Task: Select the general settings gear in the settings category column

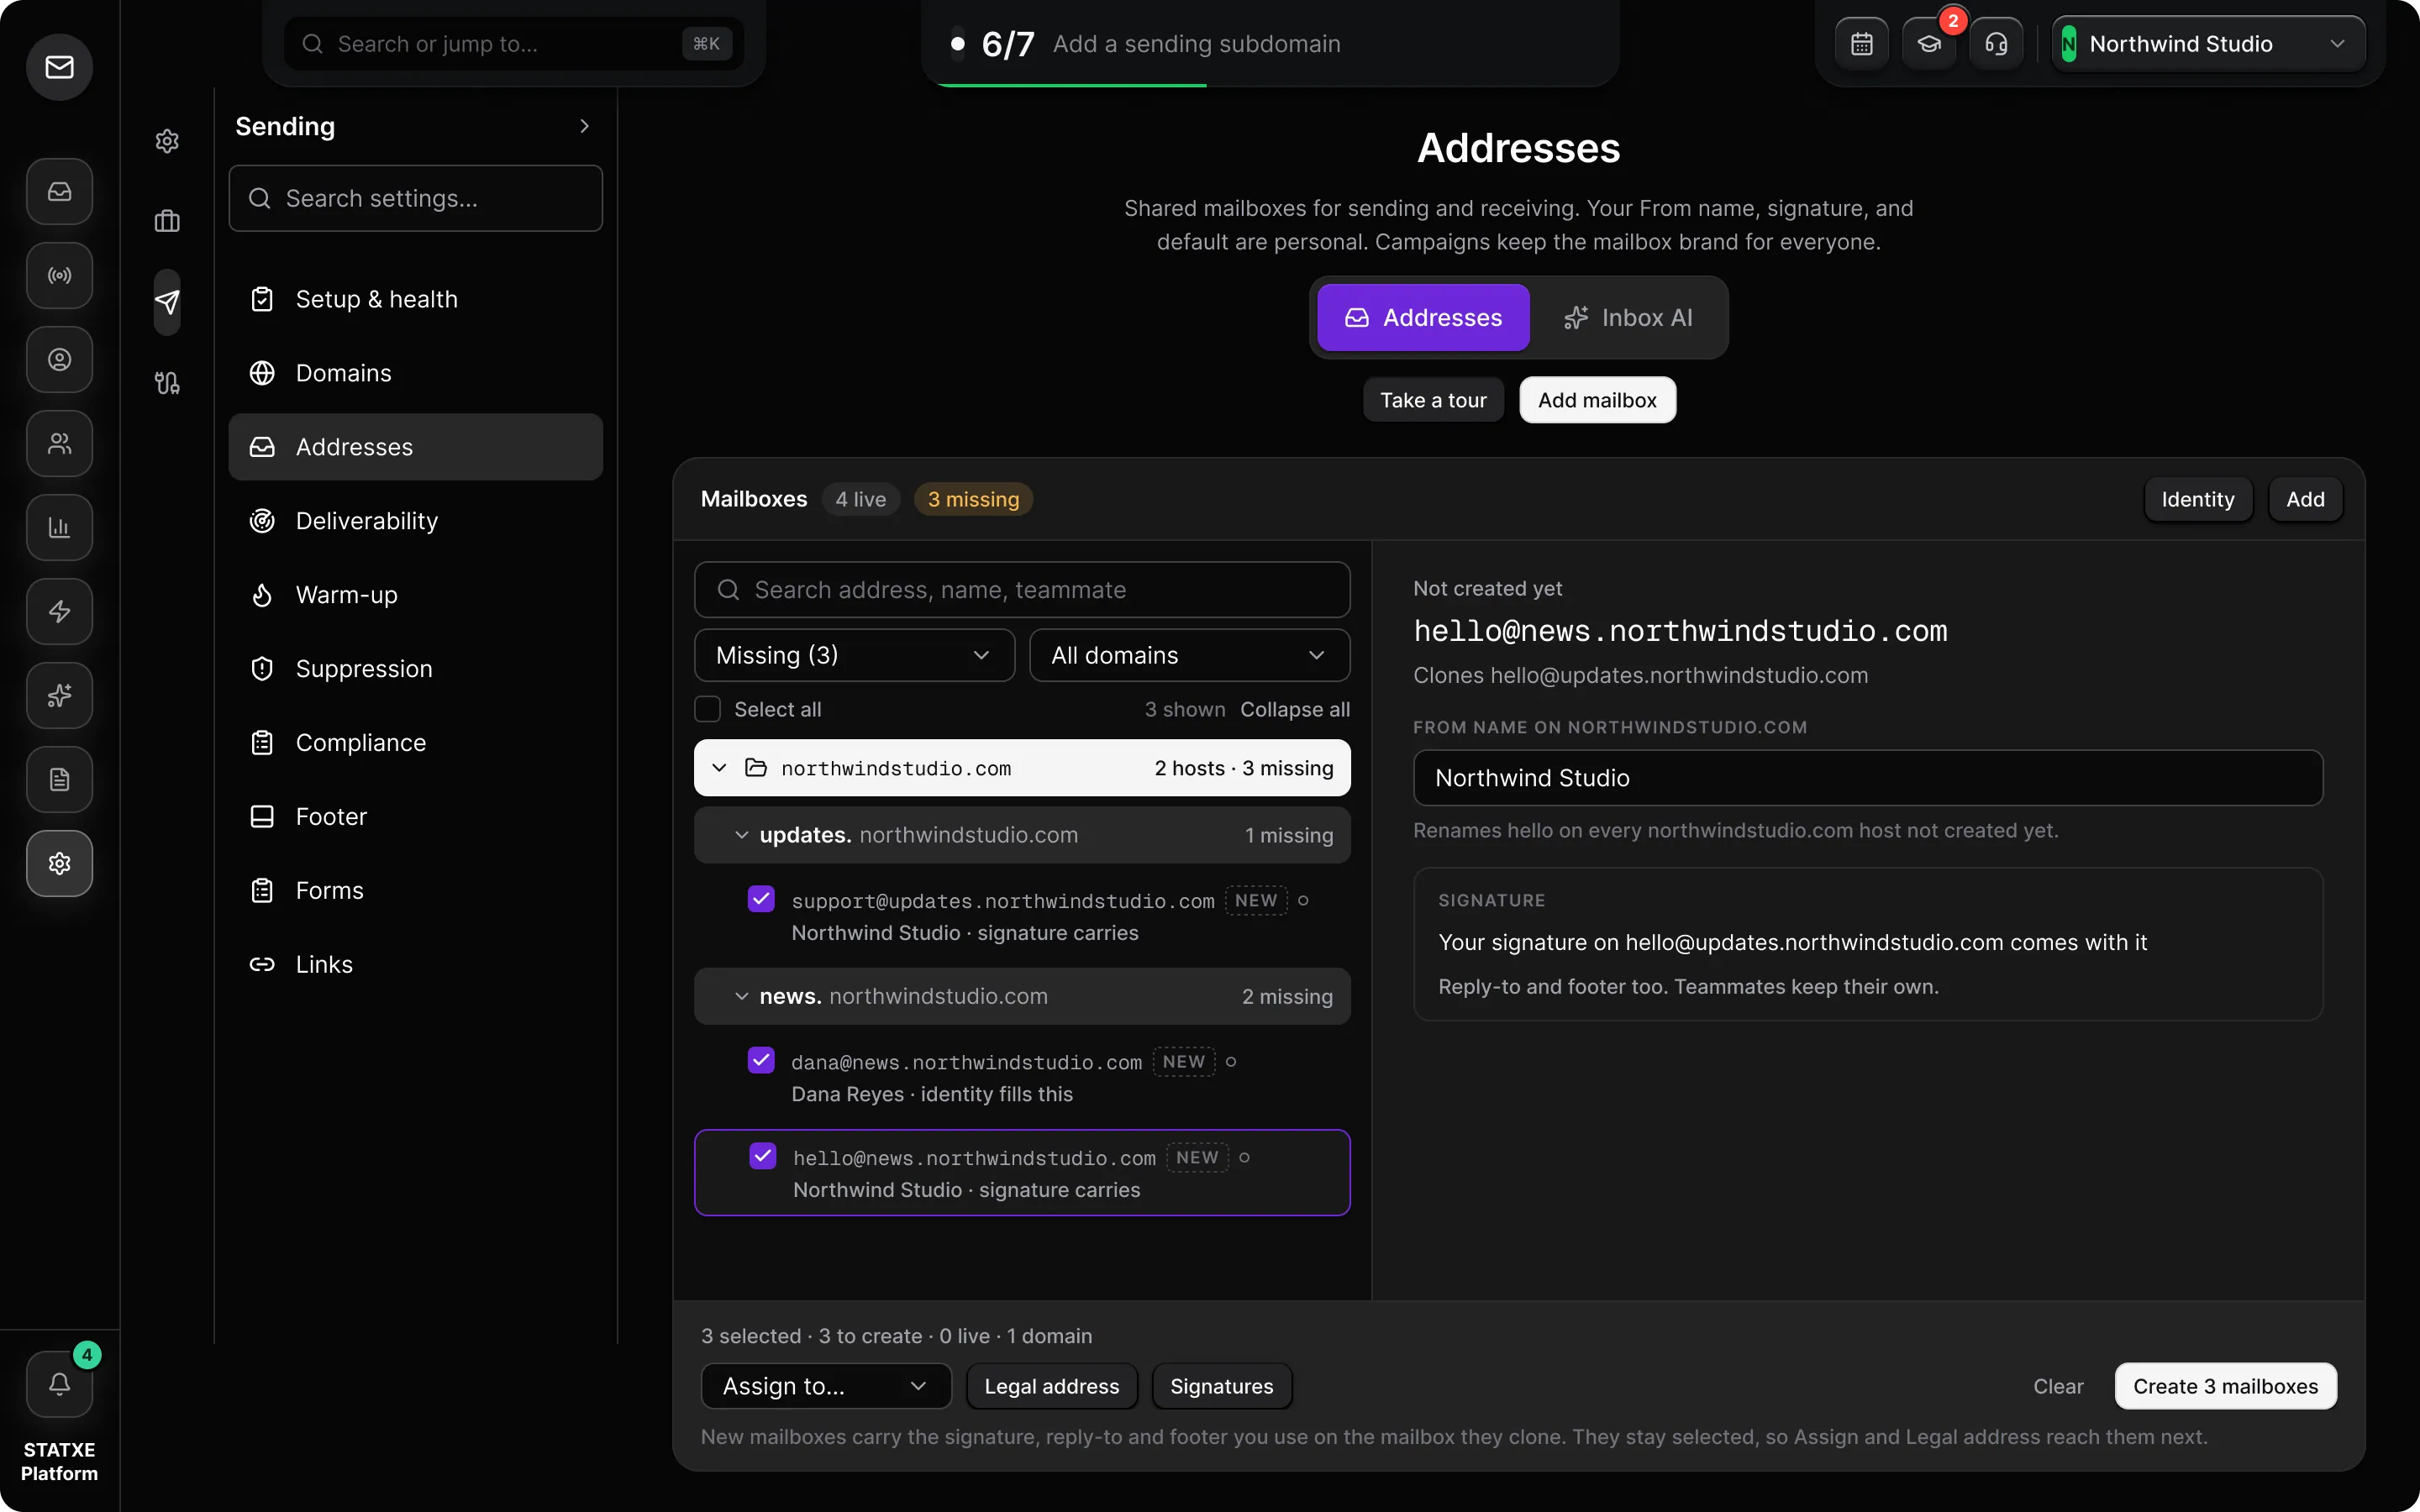Action: click(x=167, y=141)
